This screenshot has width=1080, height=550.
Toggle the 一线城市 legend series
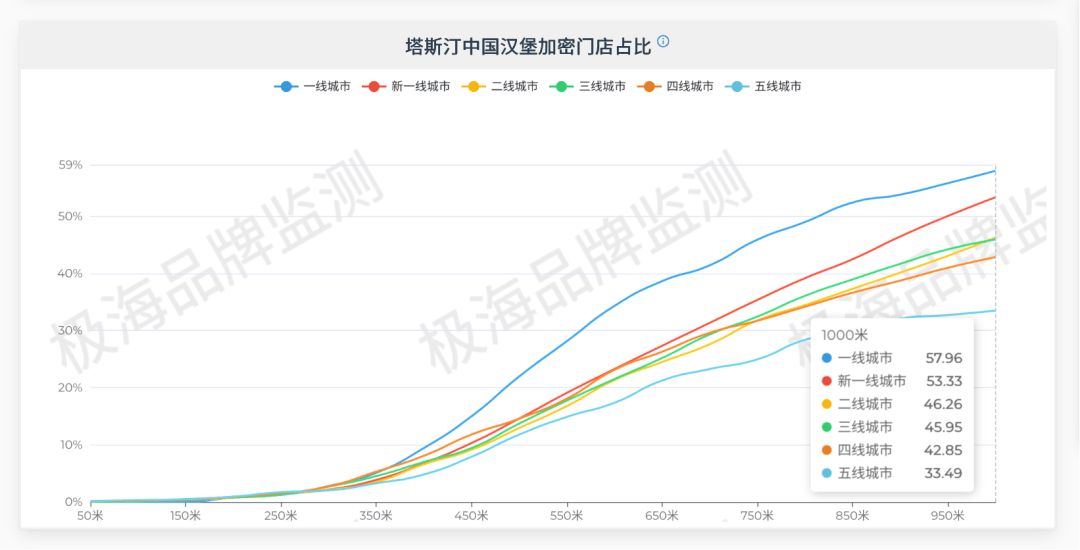(312, 87)
